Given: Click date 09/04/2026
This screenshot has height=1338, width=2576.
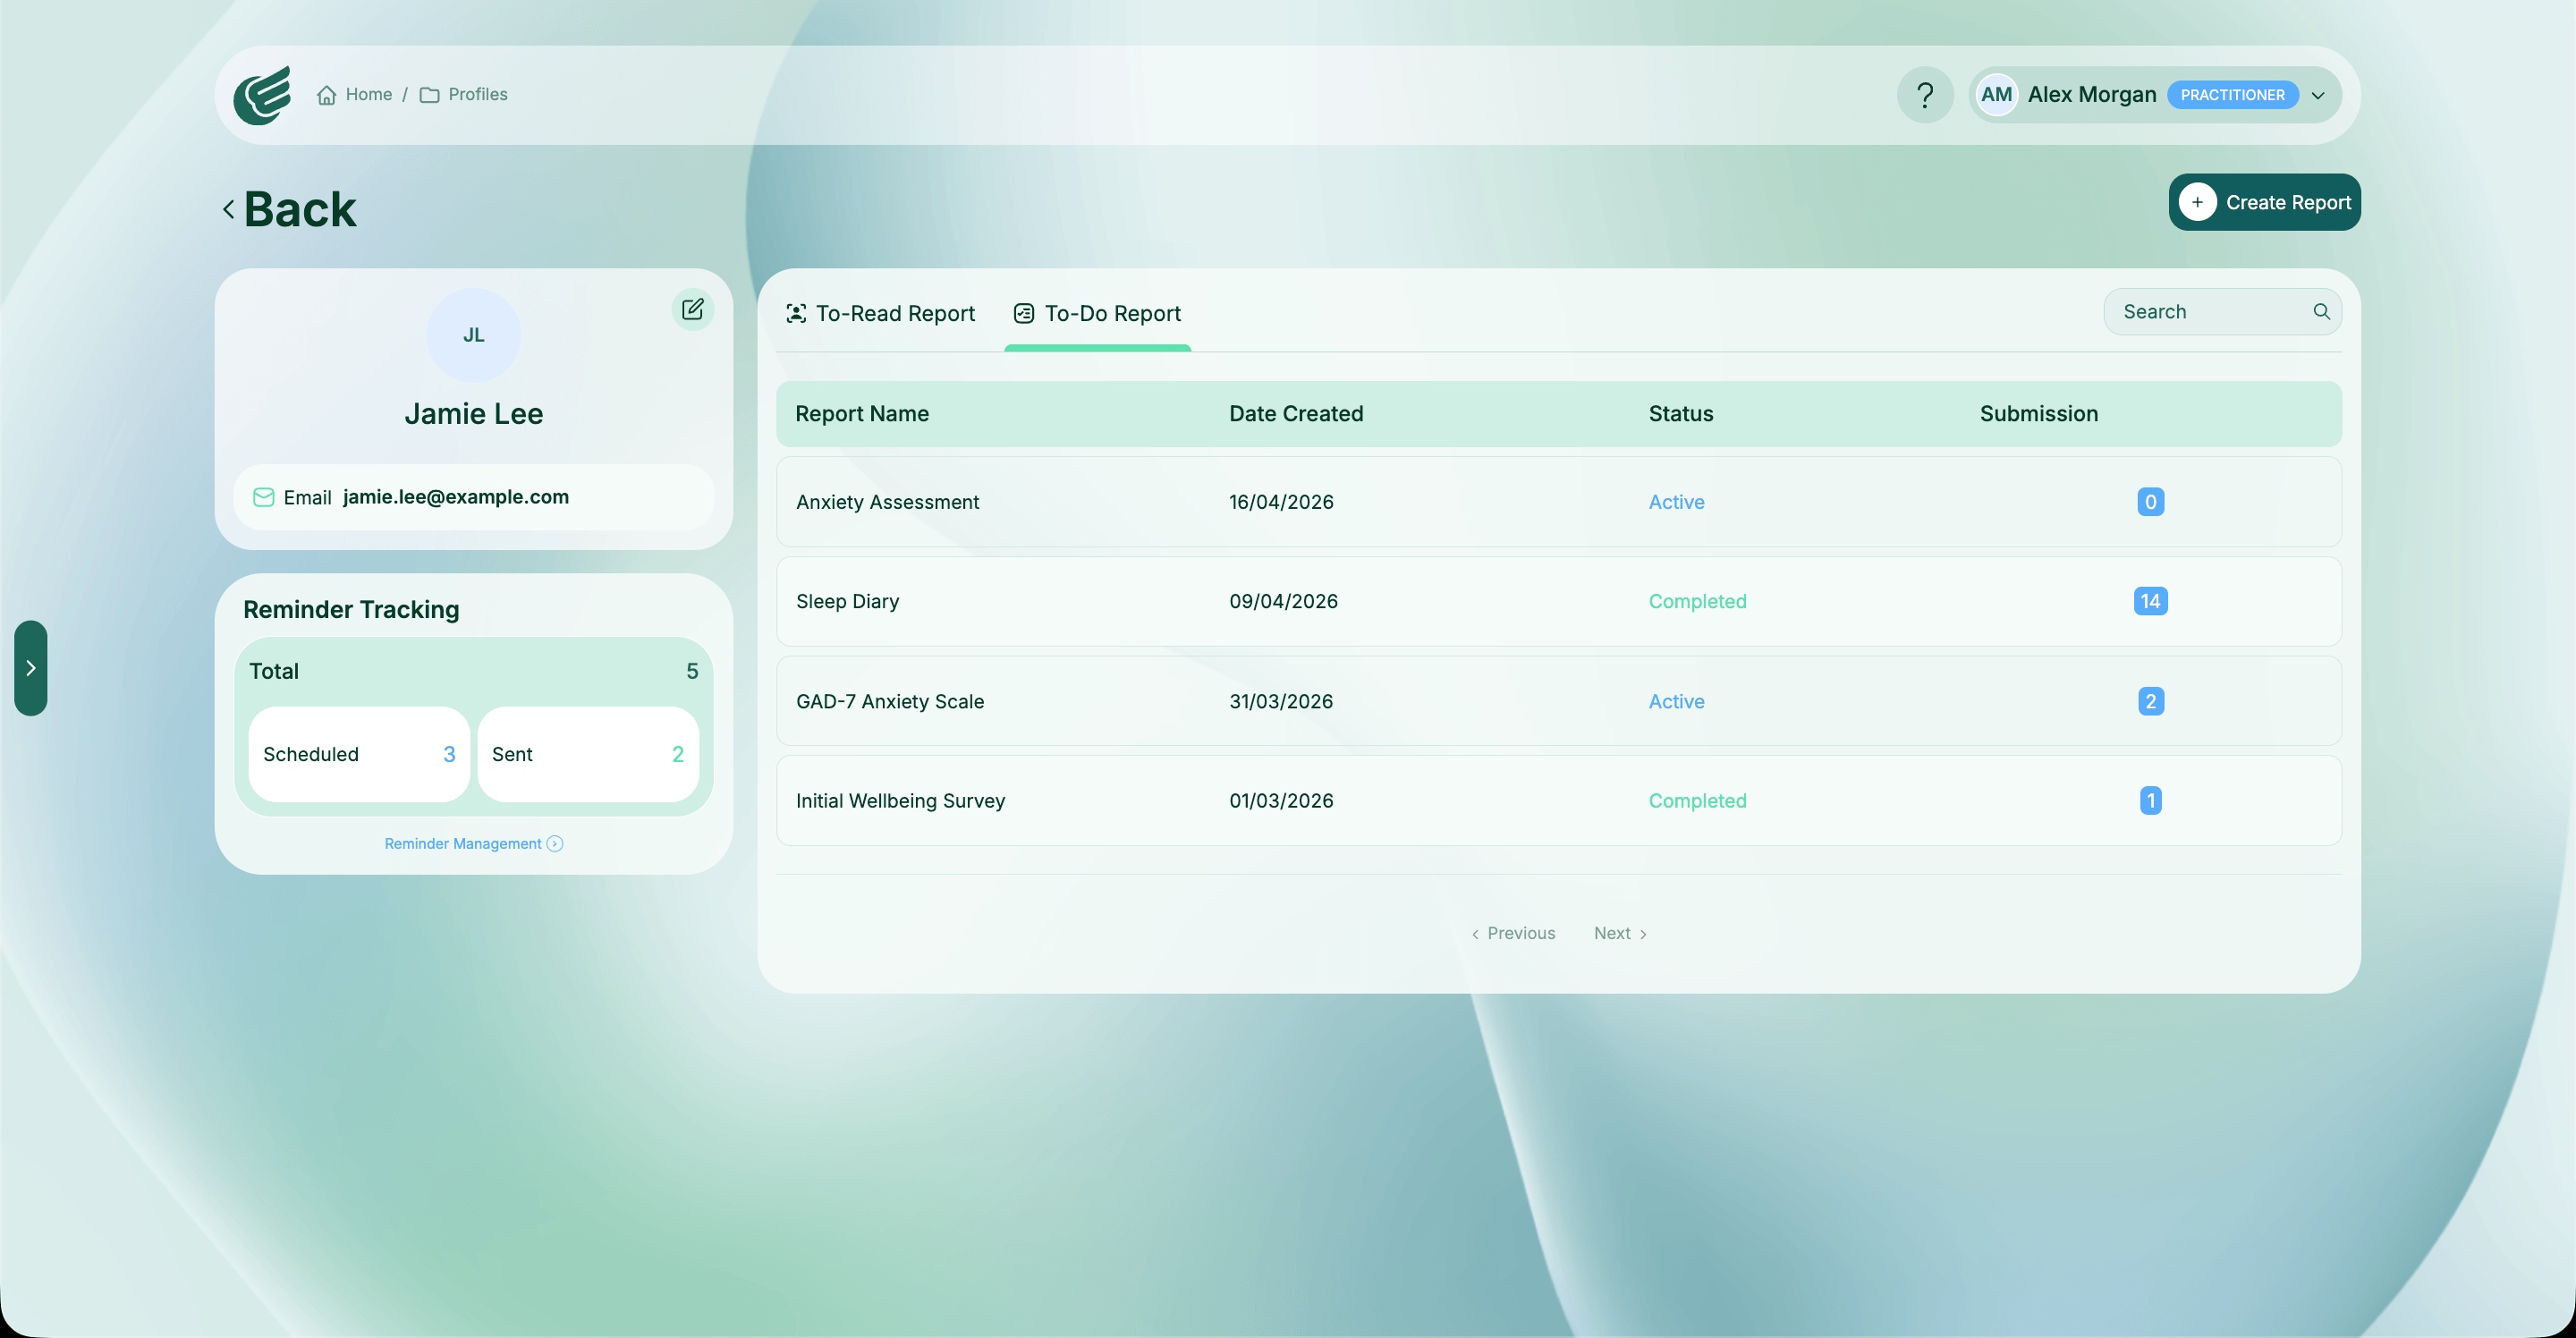Looking at the screenshot, I should click(1283, 601).
